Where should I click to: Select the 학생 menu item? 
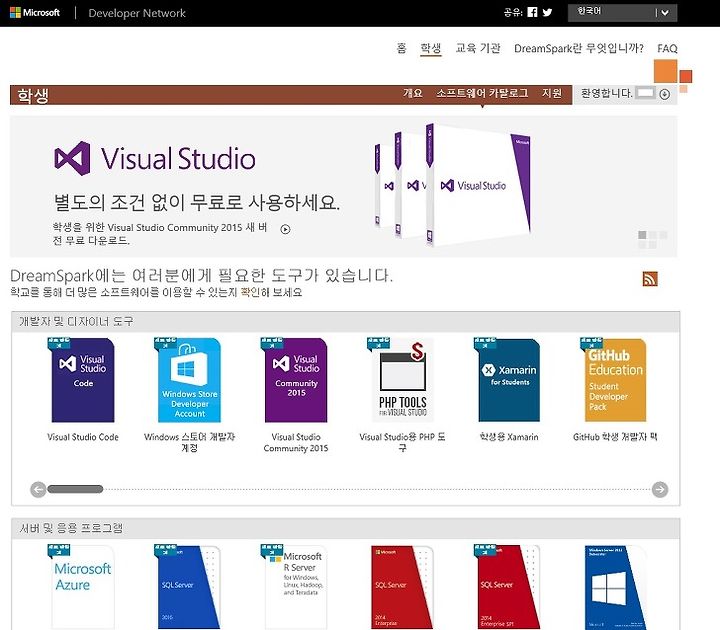click(x=431, y=48)
